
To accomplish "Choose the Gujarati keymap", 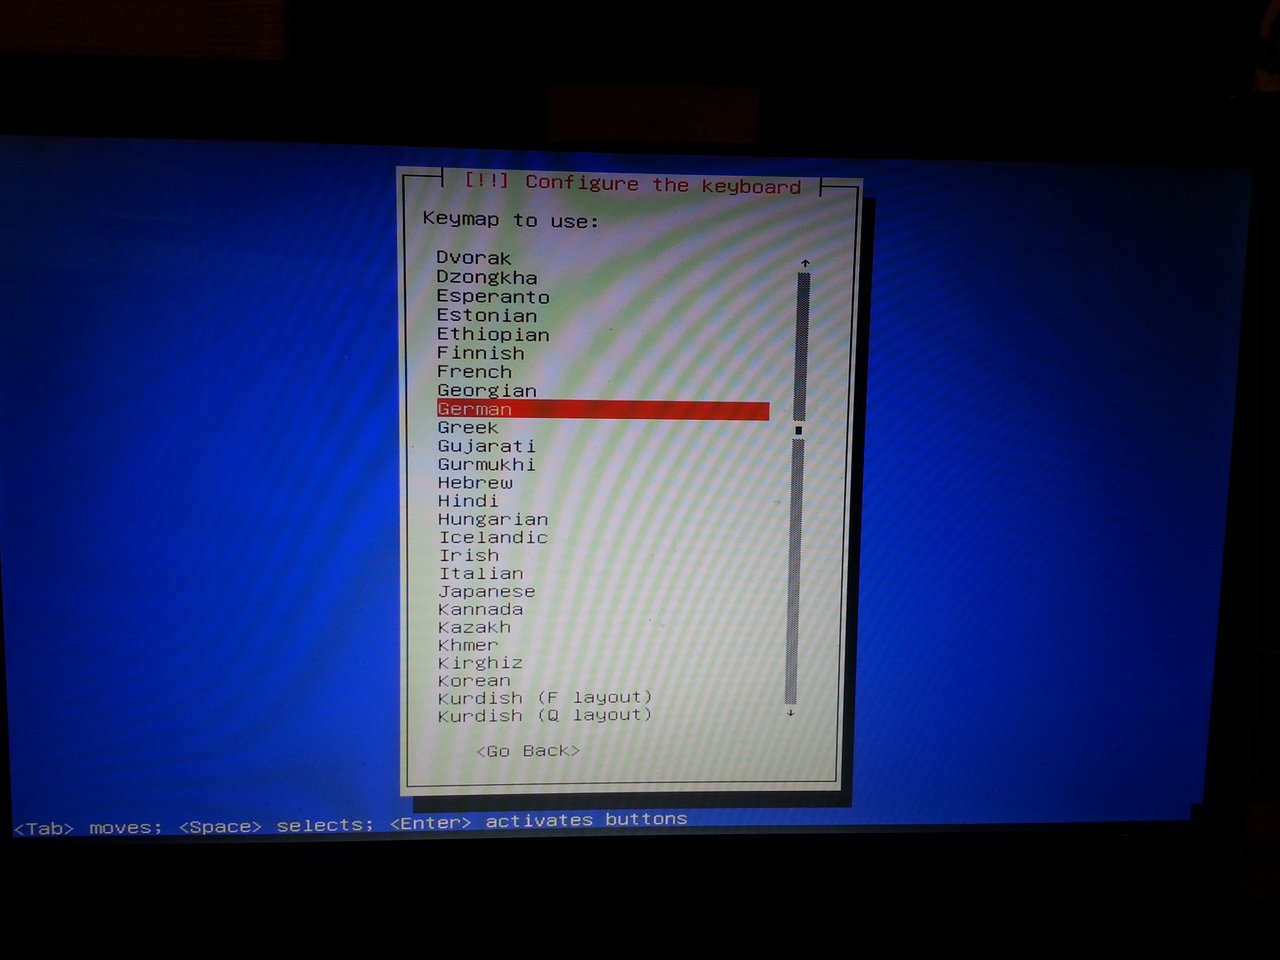I will 487,447.
